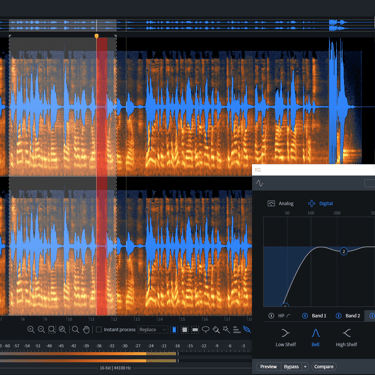375x375 pixels.
Task: Click the harmonics selection icon
Action: tap(237, 330)
